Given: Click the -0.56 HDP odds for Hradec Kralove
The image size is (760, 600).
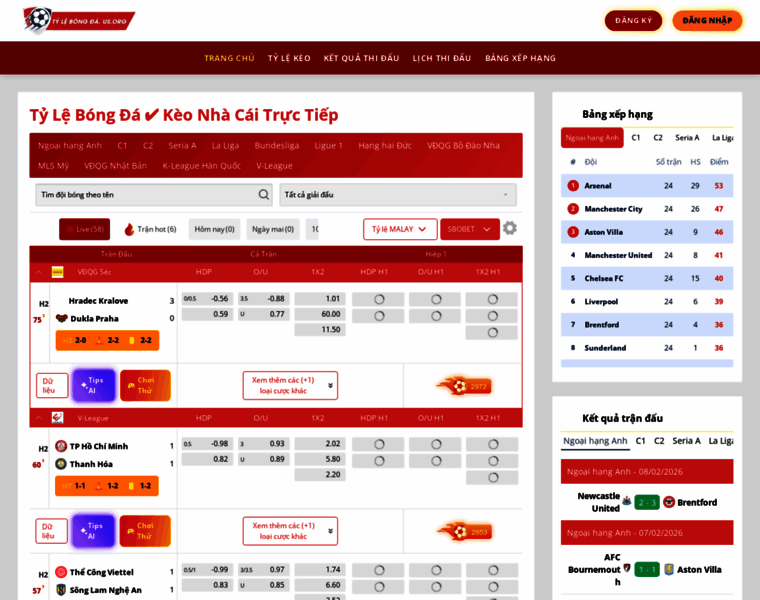Looking at the screenshot, I should [207, 299].
